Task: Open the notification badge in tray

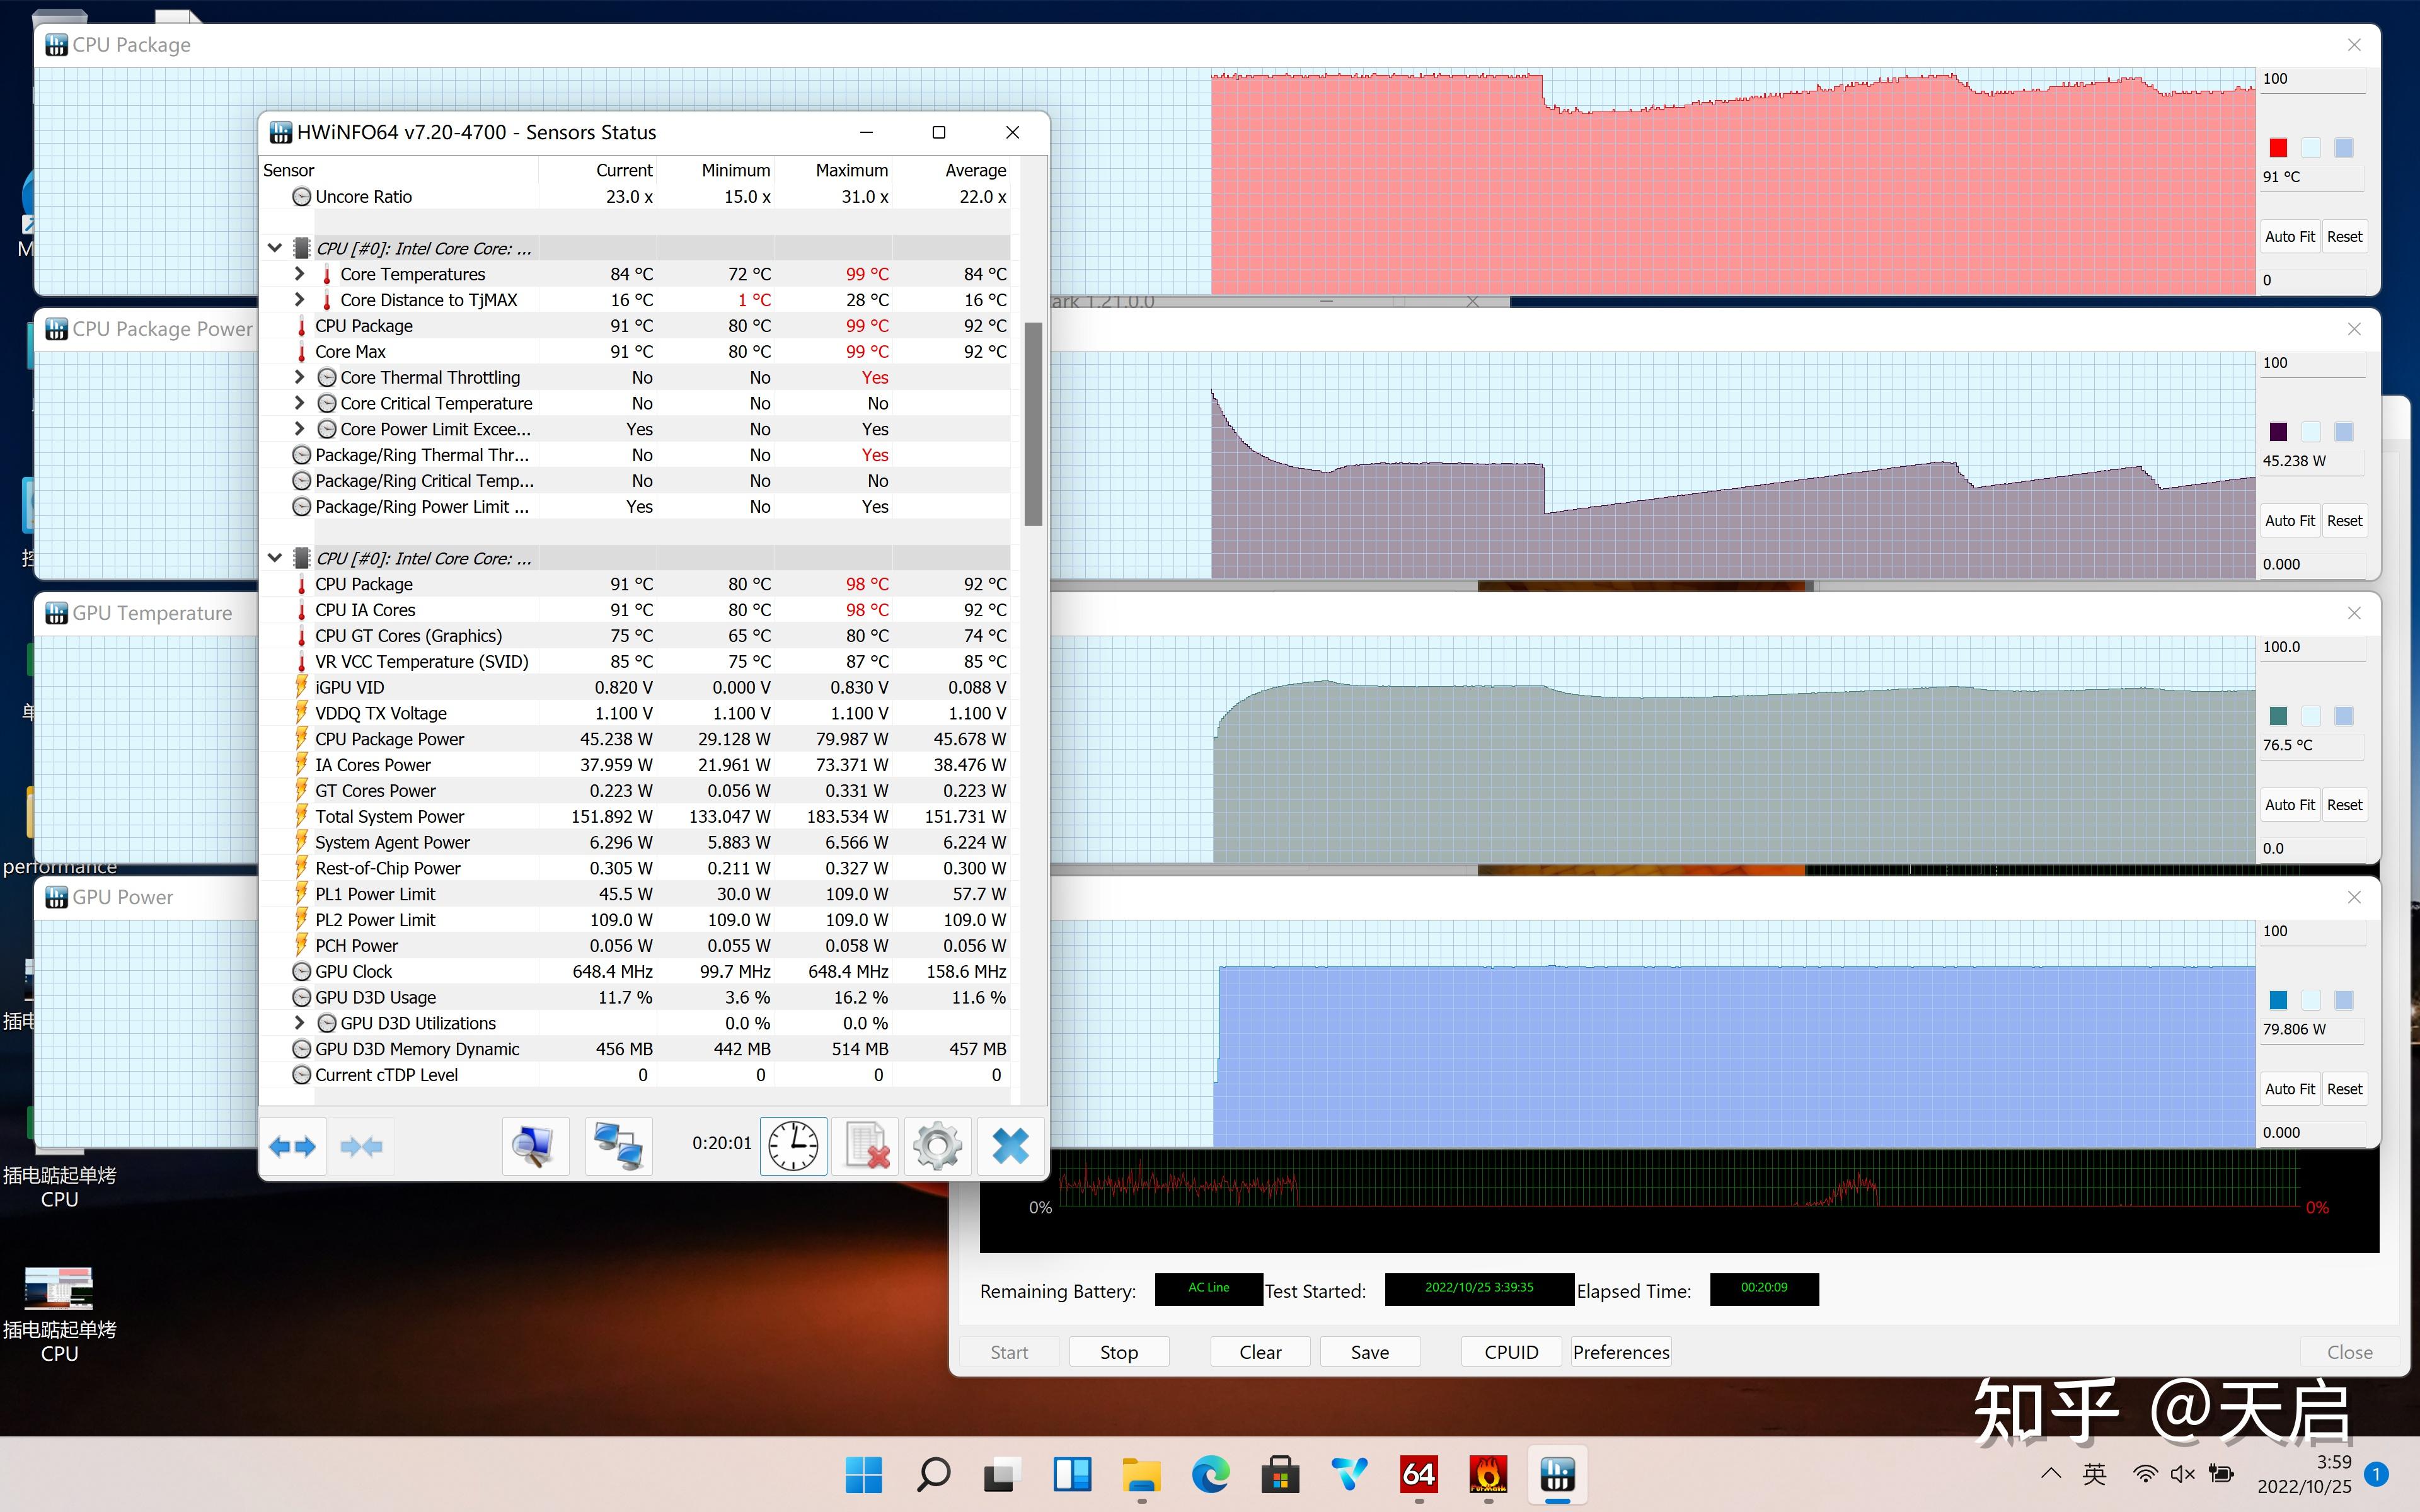Action: (x=2377, y=1473)
